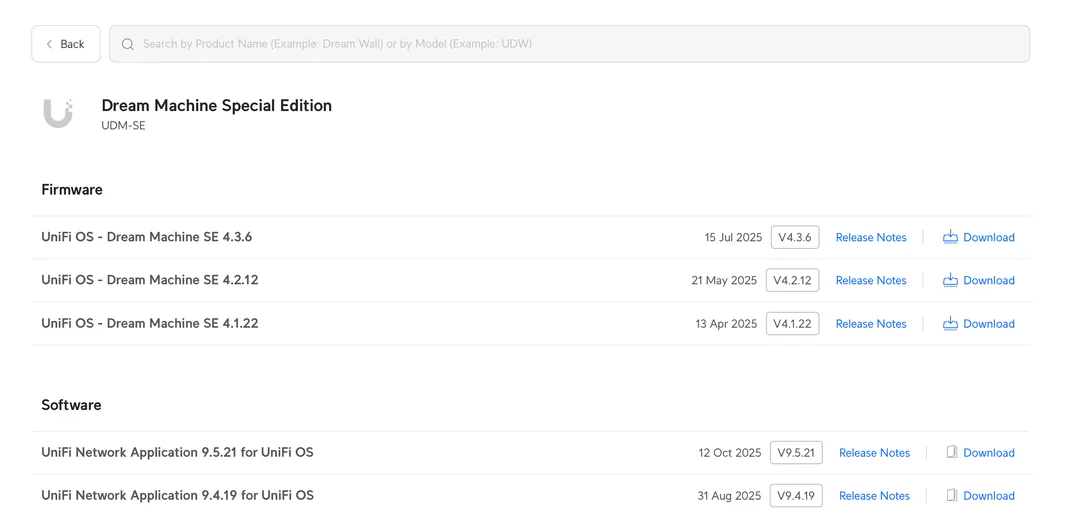1080x516 pixels.
Task: Click download icon for UniFi OS 4.1.22
Action: (950, 324)
